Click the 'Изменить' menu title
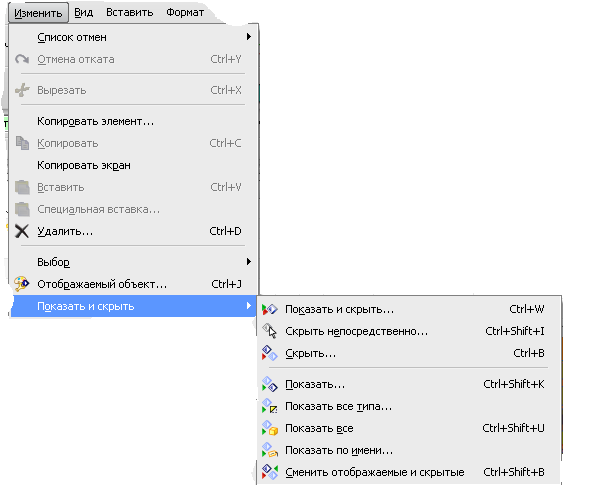593x487 pixels. 38,13
